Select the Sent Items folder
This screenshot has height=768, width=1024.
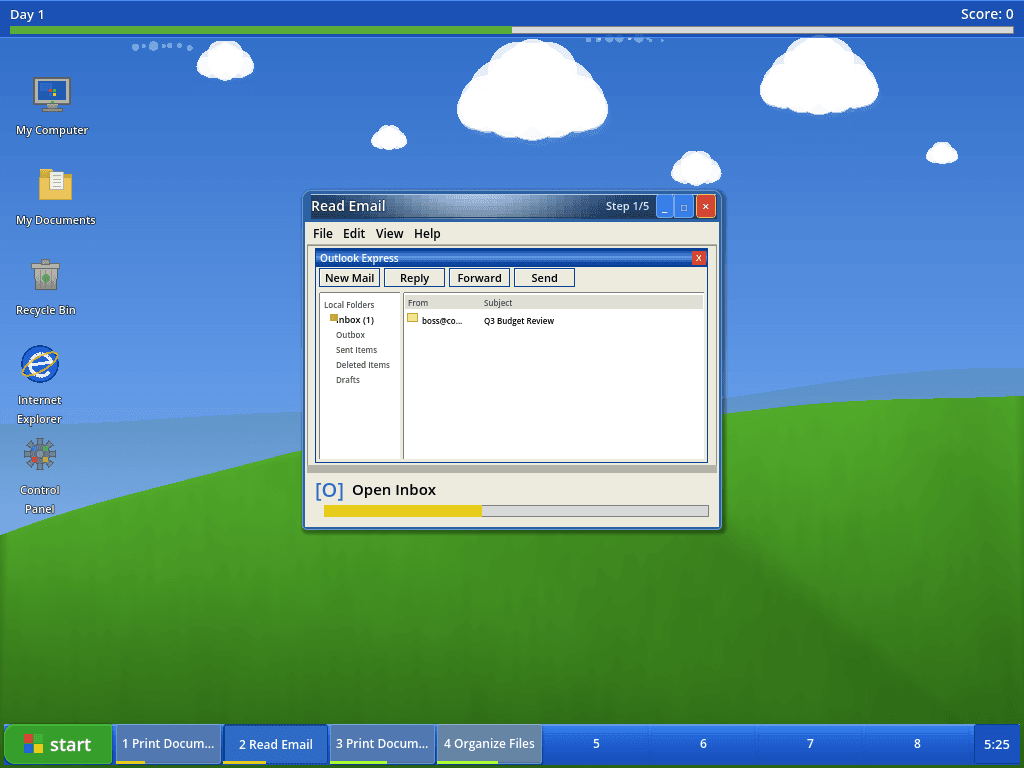pyautogui.click(x=356, y=349)
